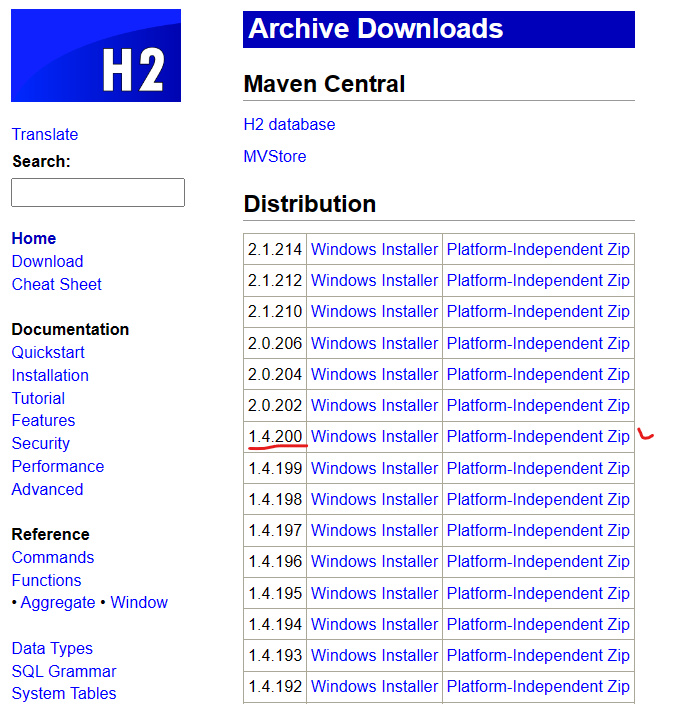Download Platform-Independent Zip for 2.1.214

[538, 249]
